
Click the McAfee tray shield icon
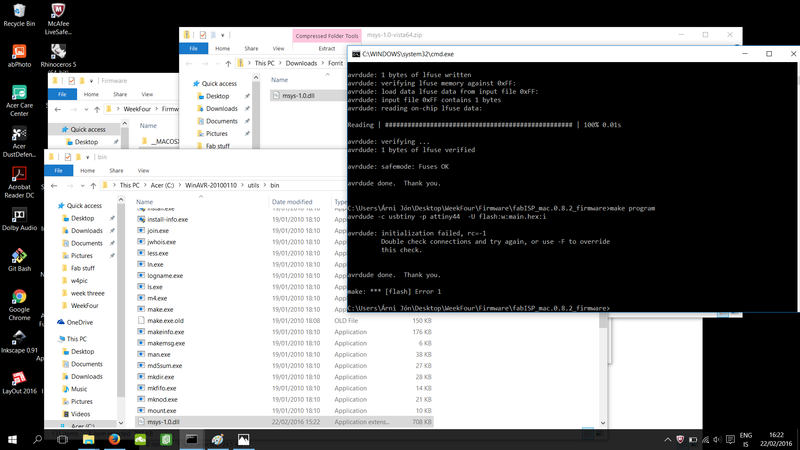pos(680,439)
